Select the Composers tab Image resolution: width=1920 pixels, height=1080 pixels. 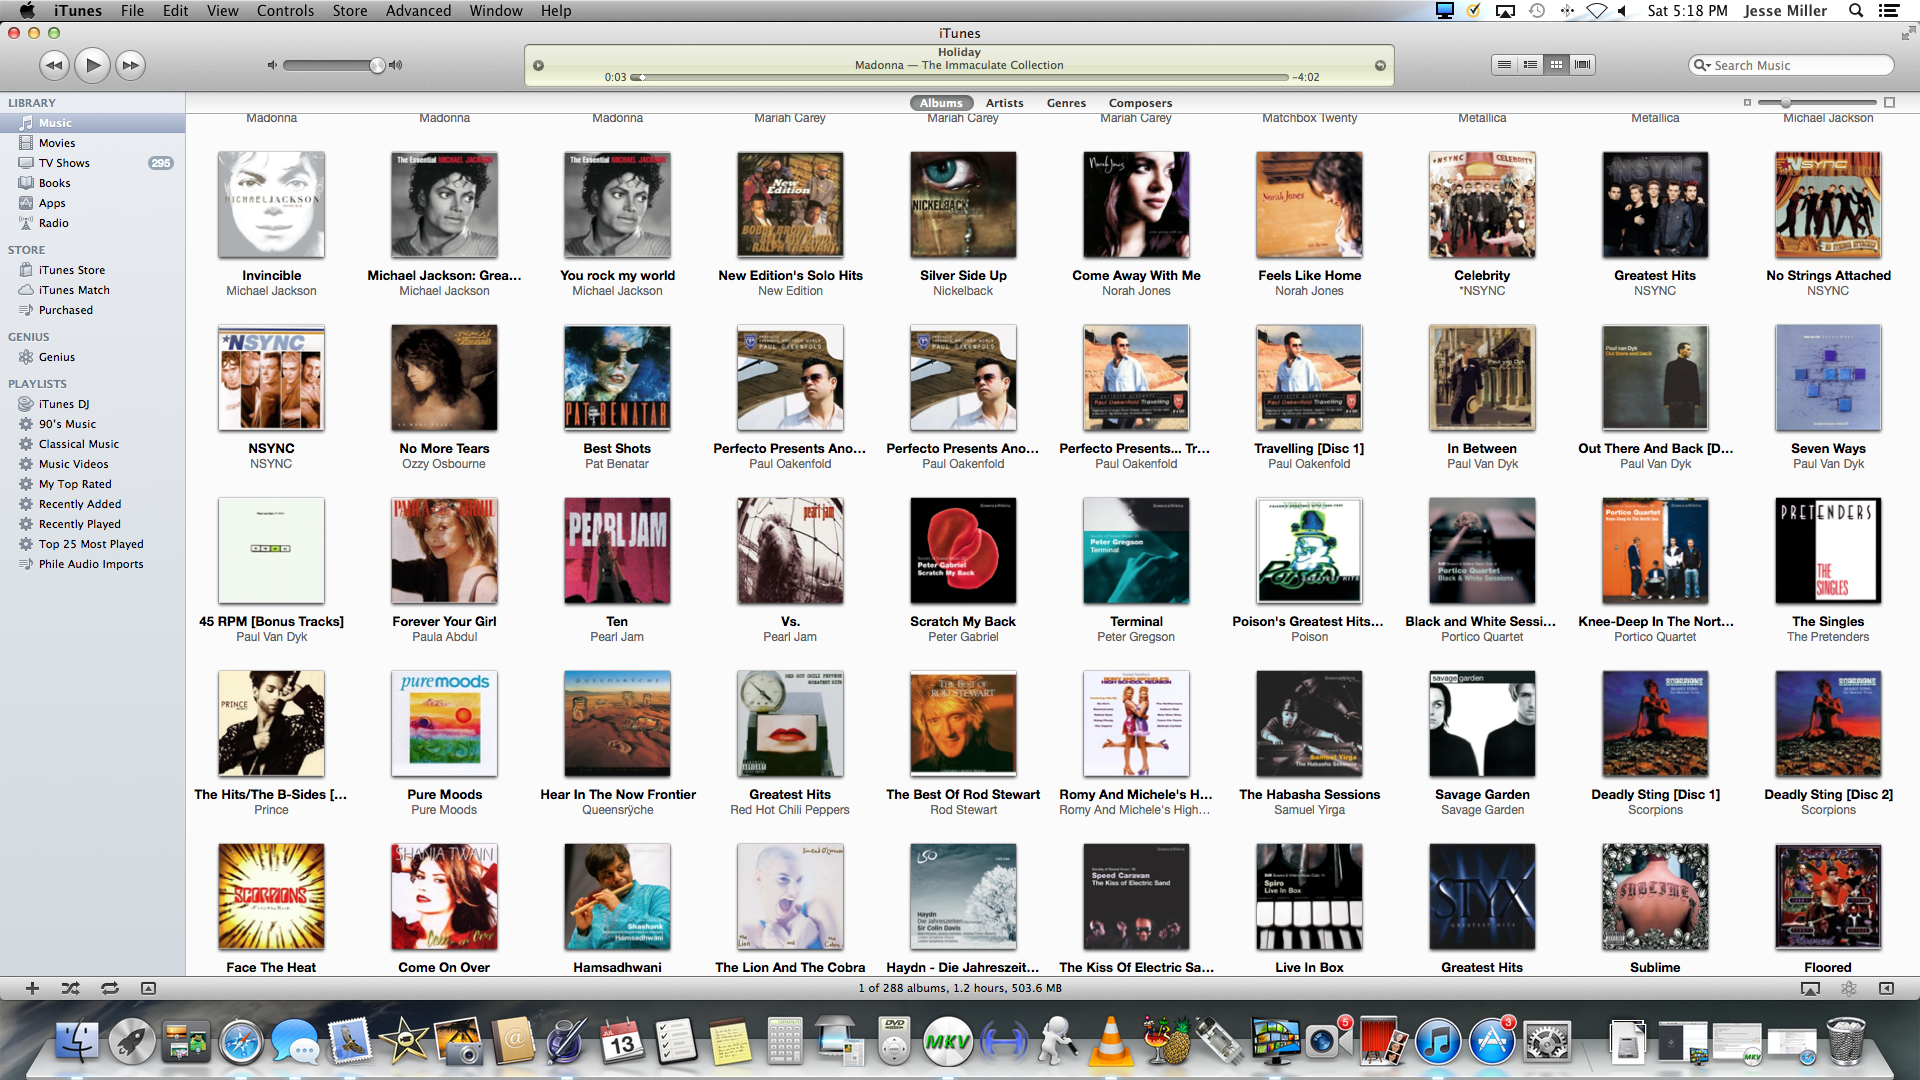(1140, 103)
